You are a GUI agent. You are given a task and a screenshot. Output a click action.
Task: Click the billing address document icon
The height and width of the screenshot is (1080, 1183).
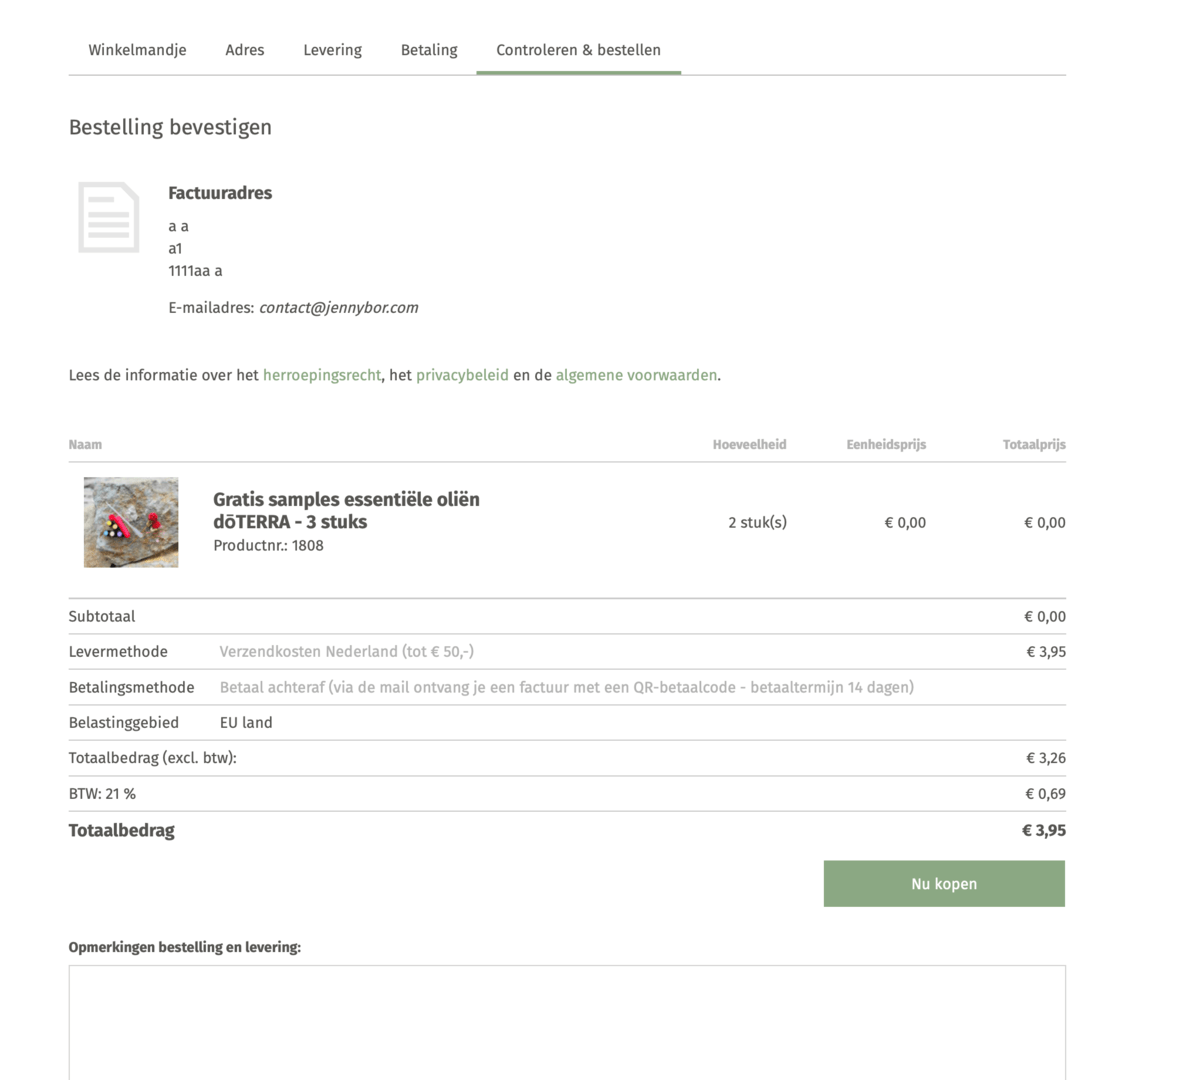[109, 217]
